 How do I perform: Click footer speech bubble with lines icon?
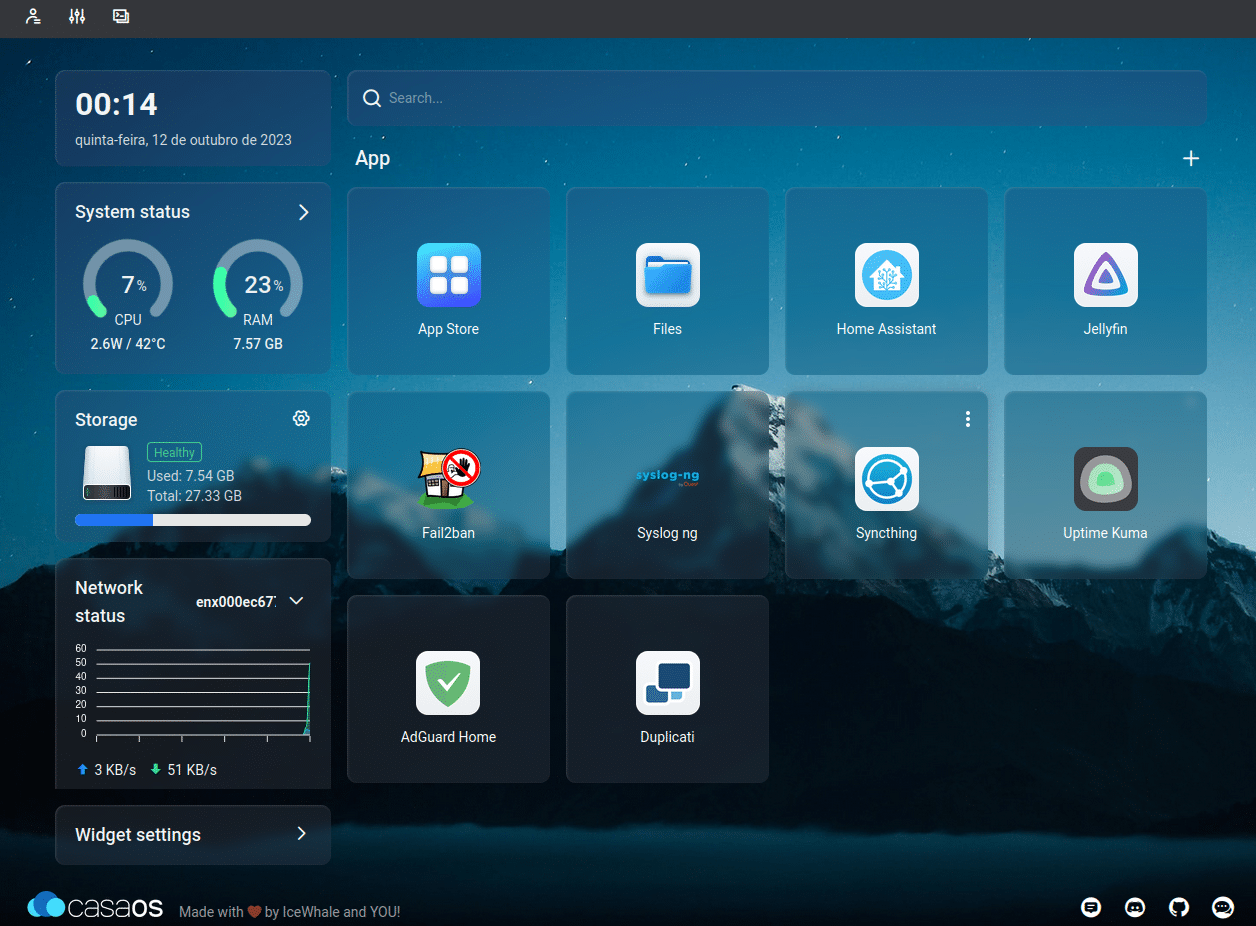[1091, 907]
